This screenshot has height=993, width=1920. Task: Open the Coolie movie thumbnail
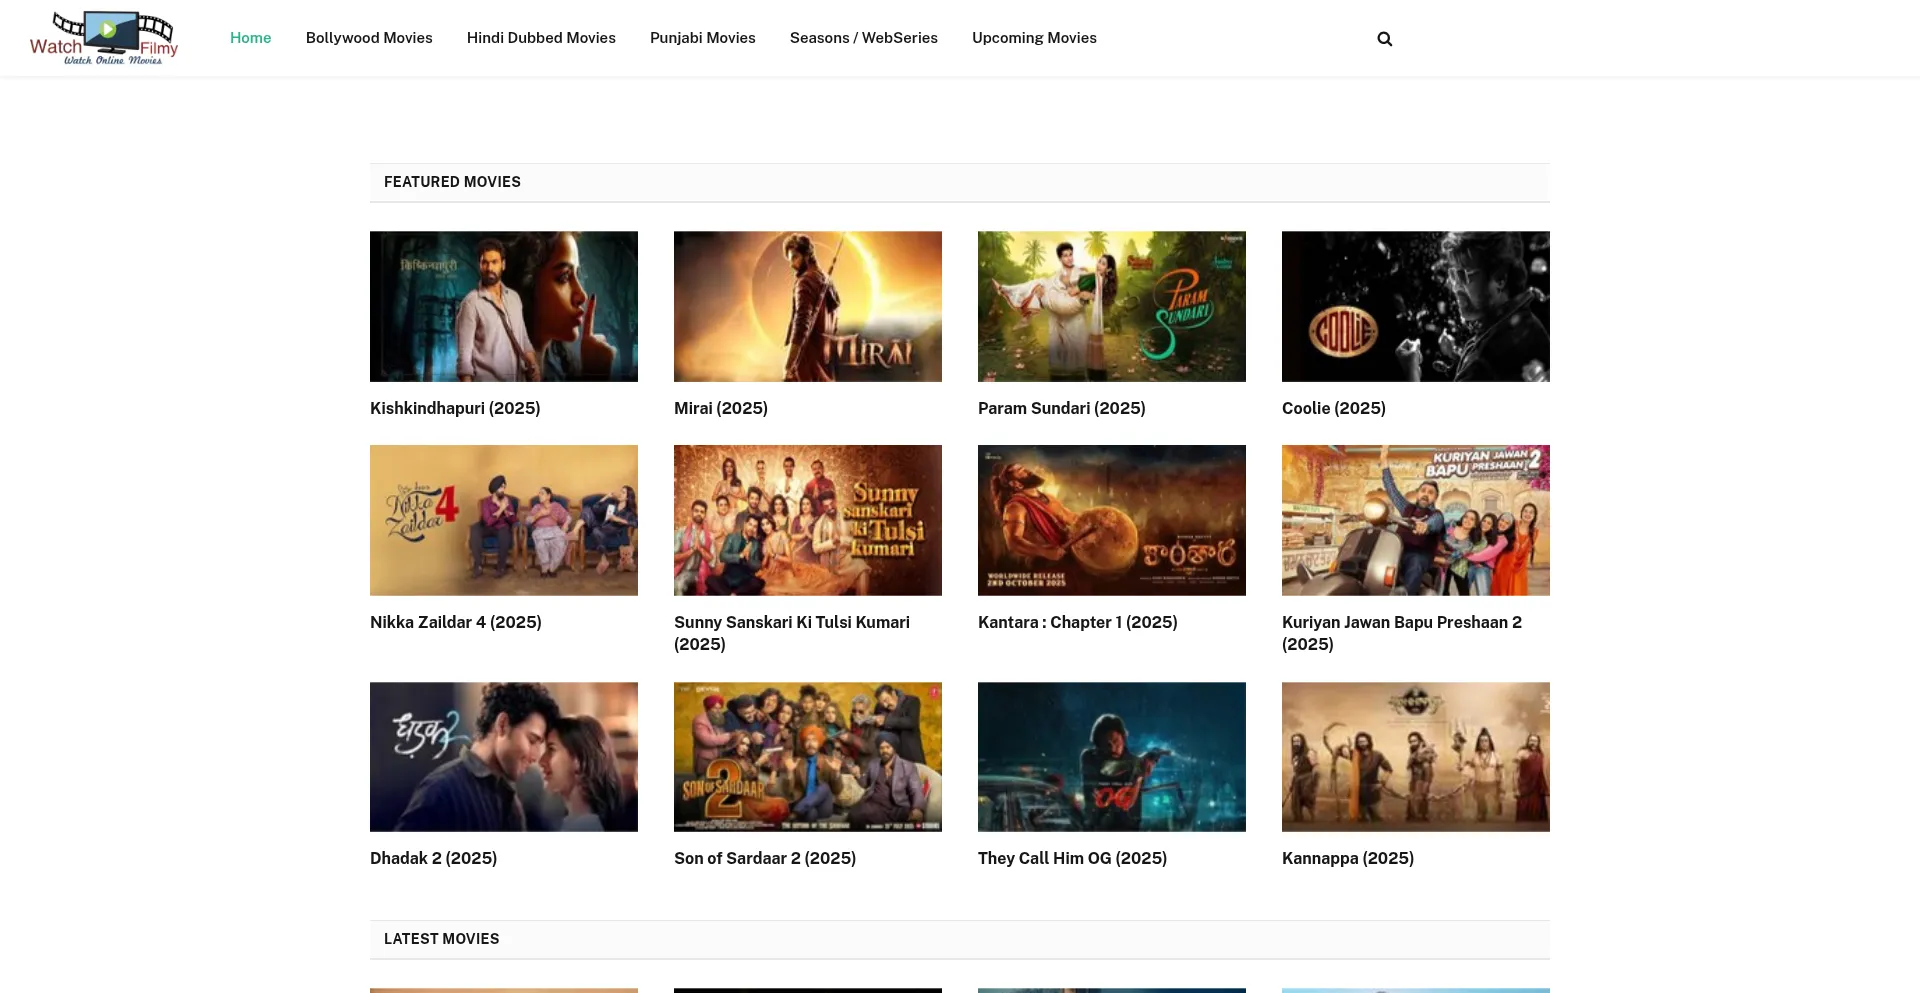coord(1415,306)
